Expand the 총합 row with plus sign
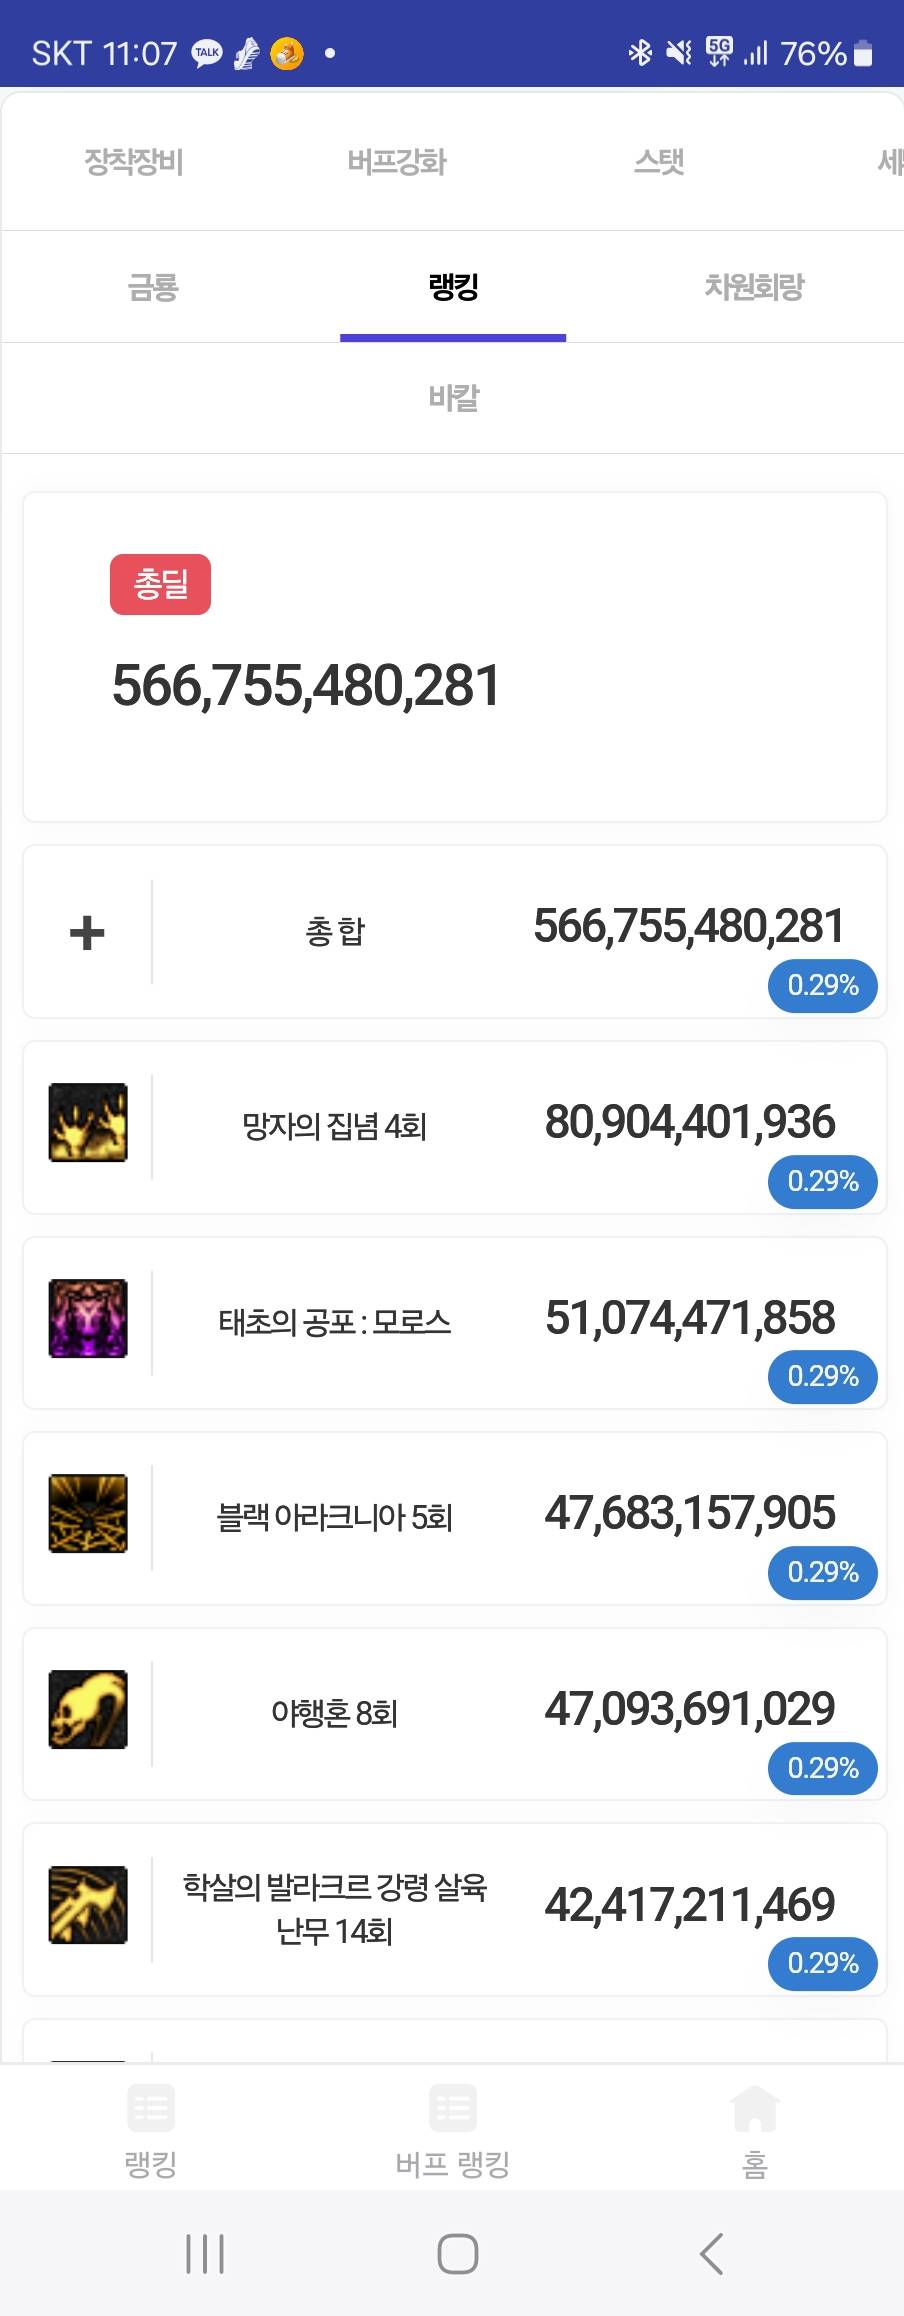 87,933
